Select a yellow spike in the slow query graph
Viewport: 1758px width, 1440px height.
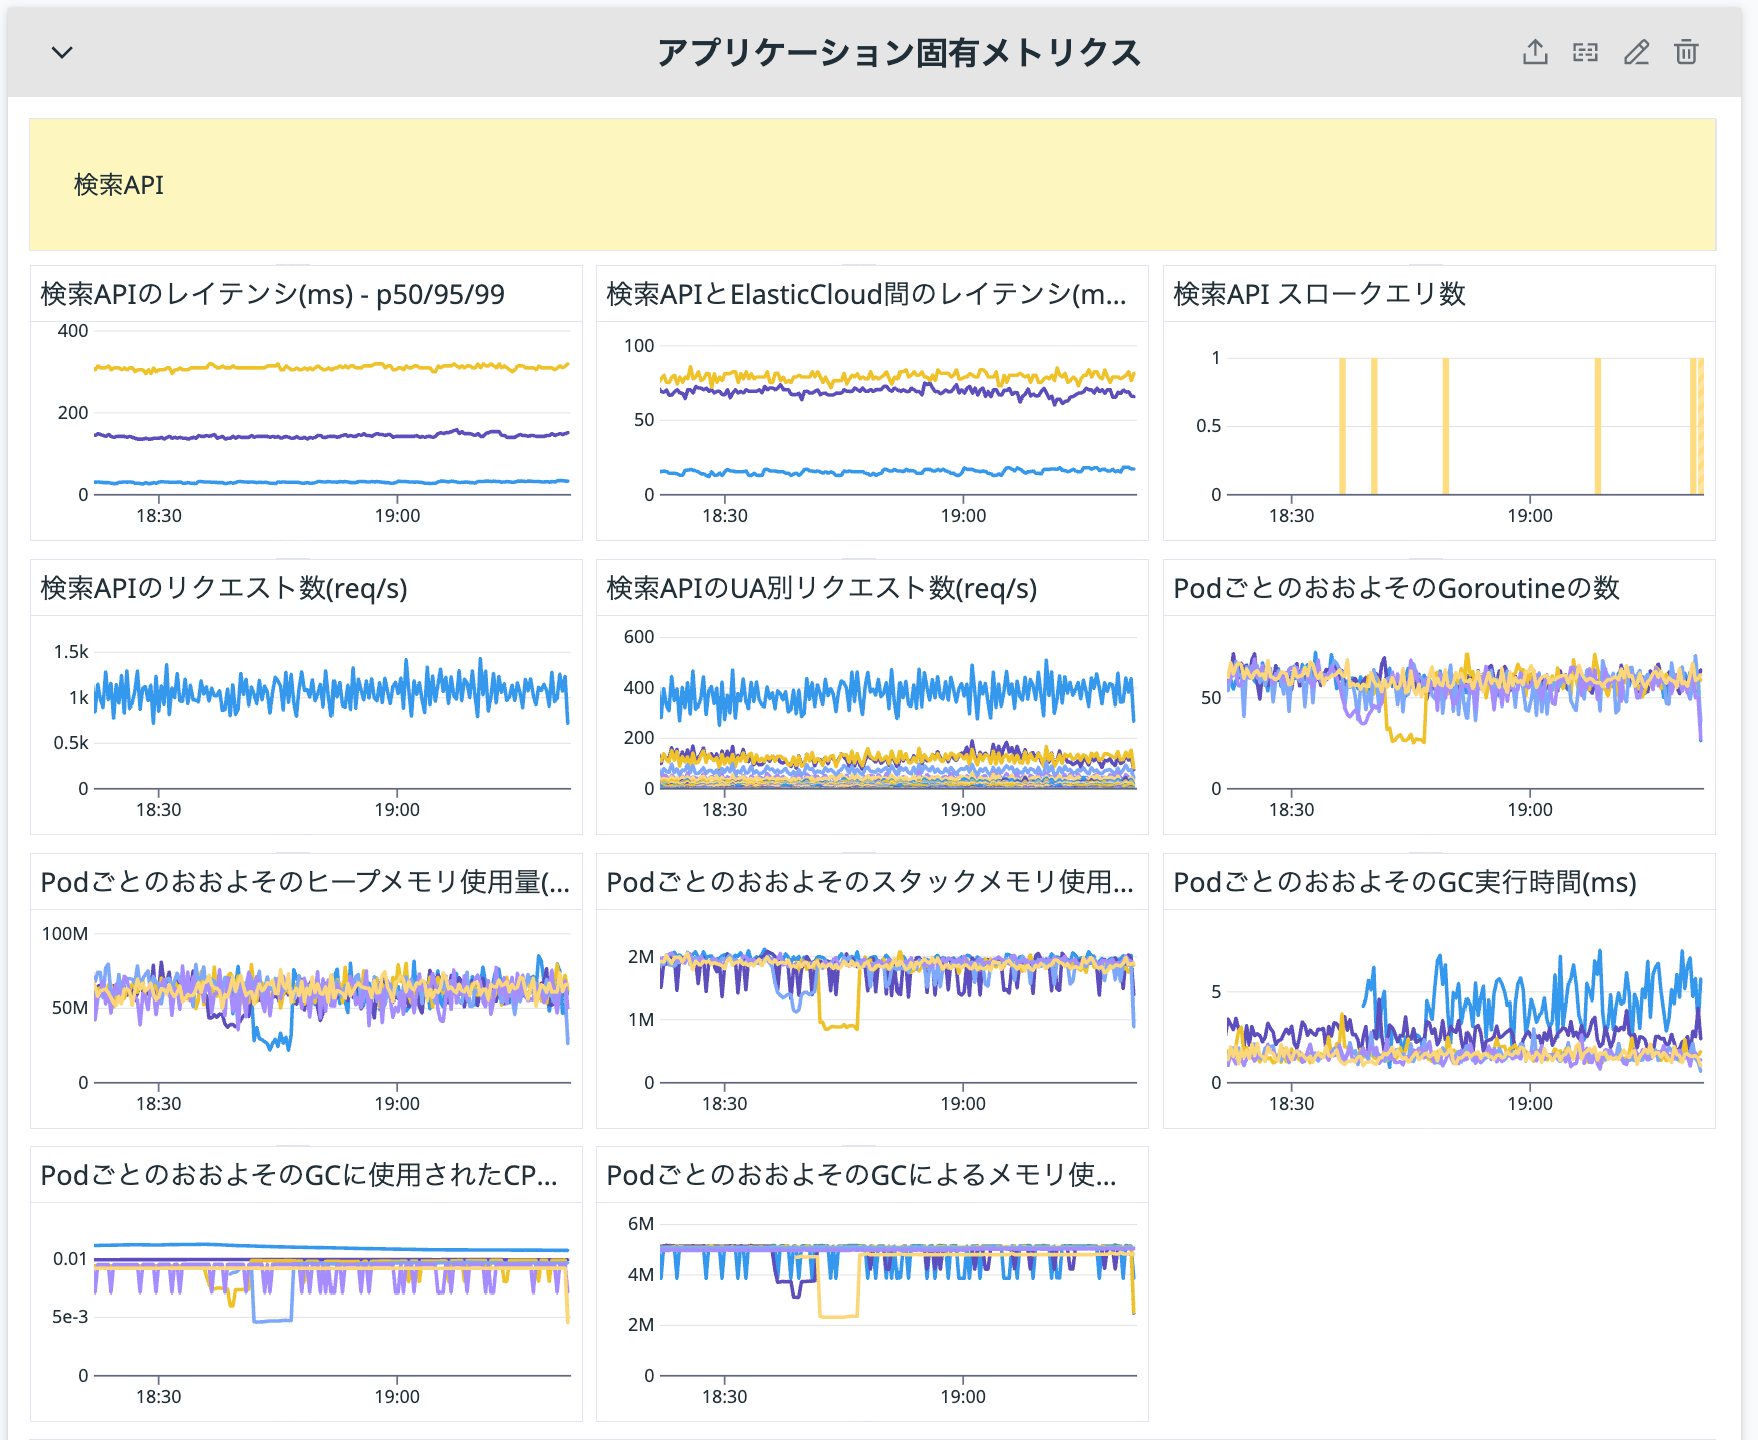pyautogui.click(x=1341, y=425)
